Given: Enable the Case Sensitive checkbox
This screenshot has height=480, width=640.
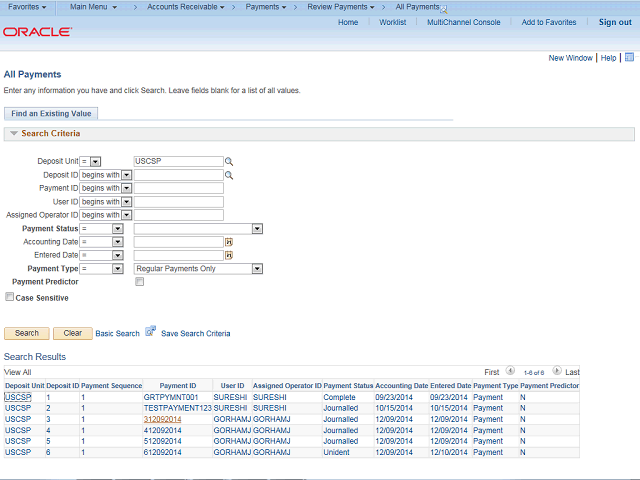Looking at the screenshot, I should coord(10,297).
